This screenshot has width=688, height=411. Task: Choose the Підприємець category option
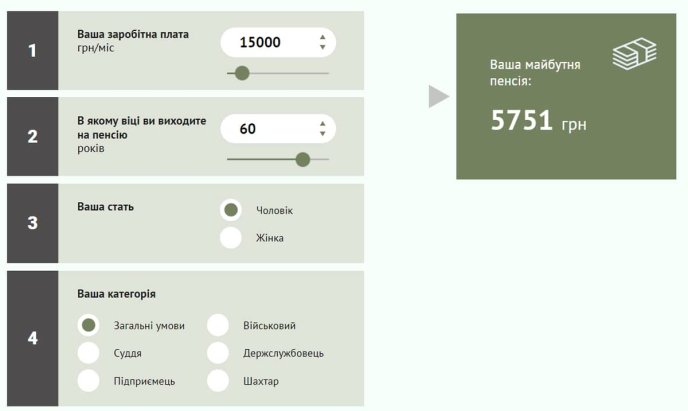point(89,381)
